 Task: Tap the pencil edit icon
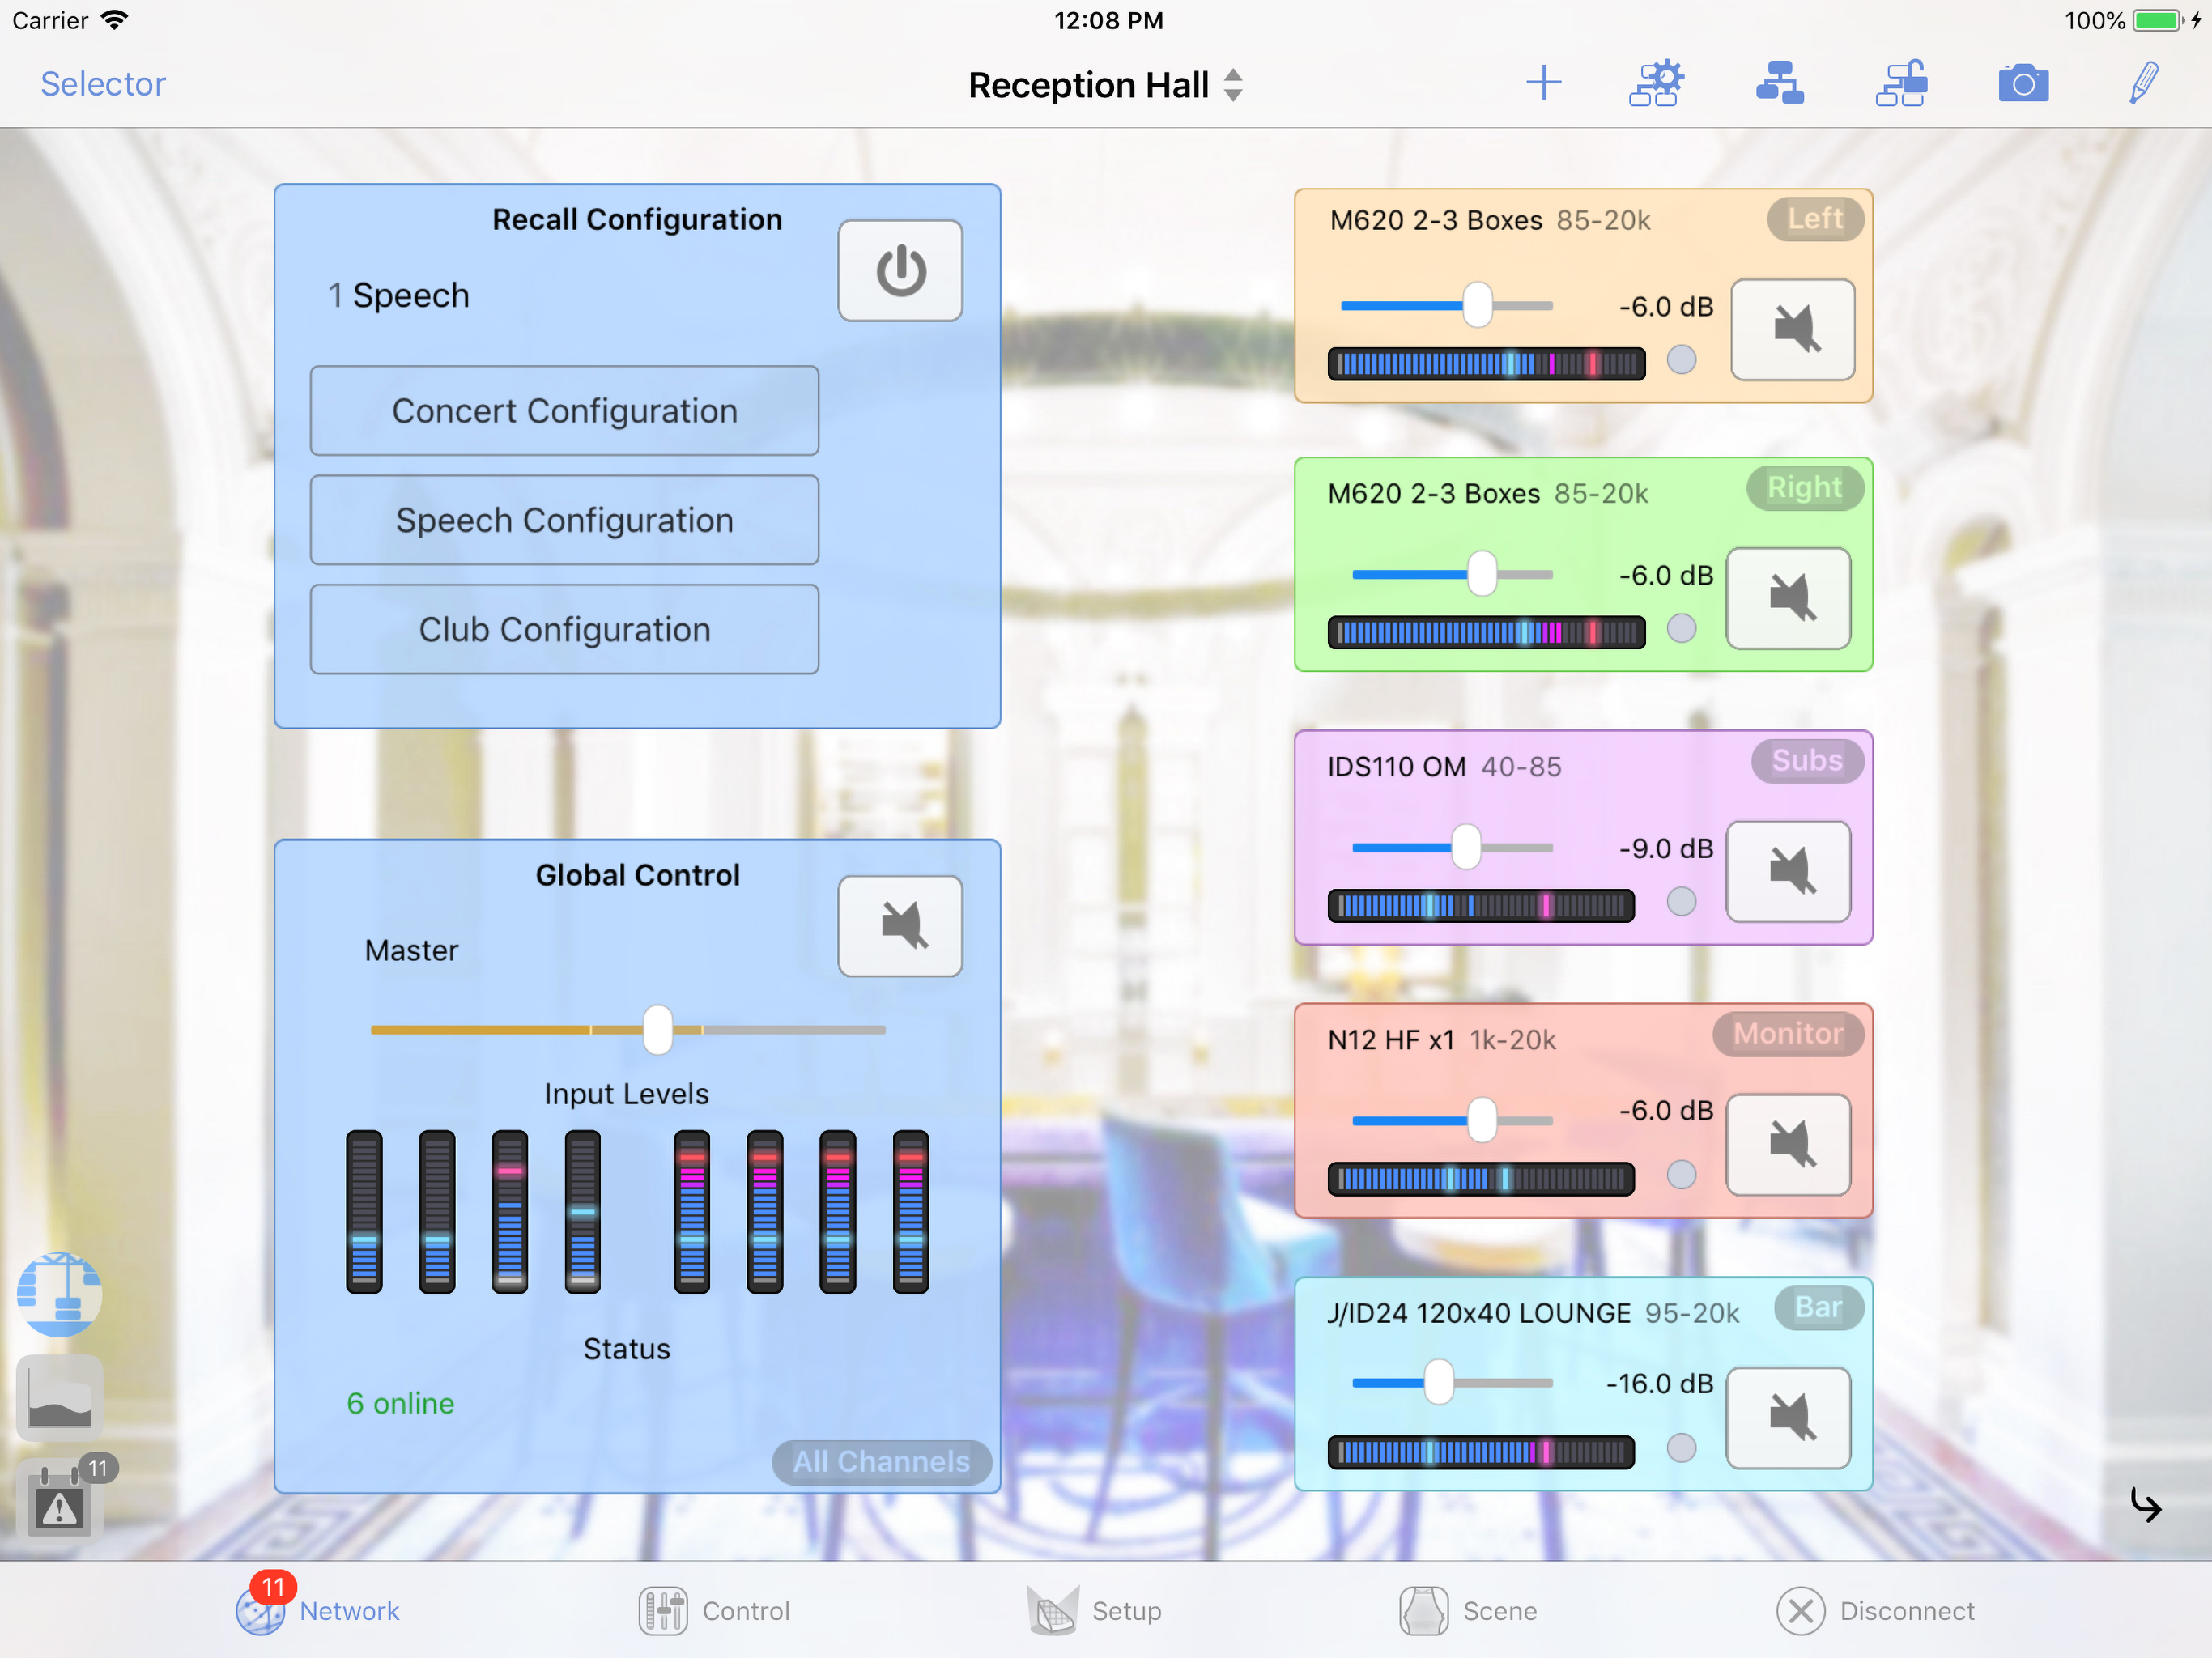(2143, 83)
